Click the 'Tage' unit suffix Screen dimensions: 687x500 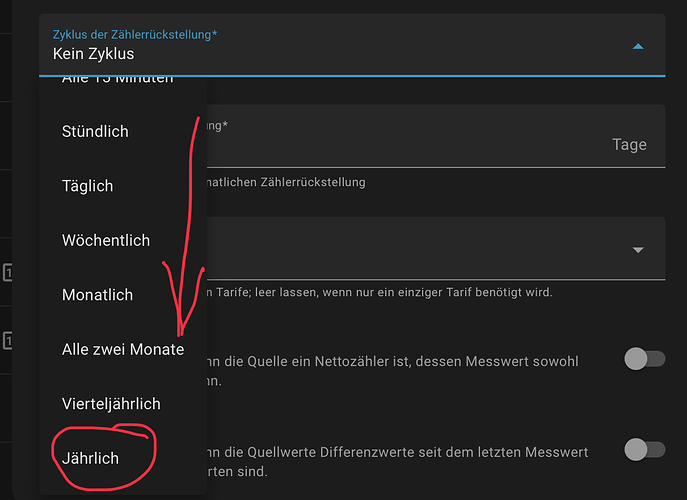point(629,145)
